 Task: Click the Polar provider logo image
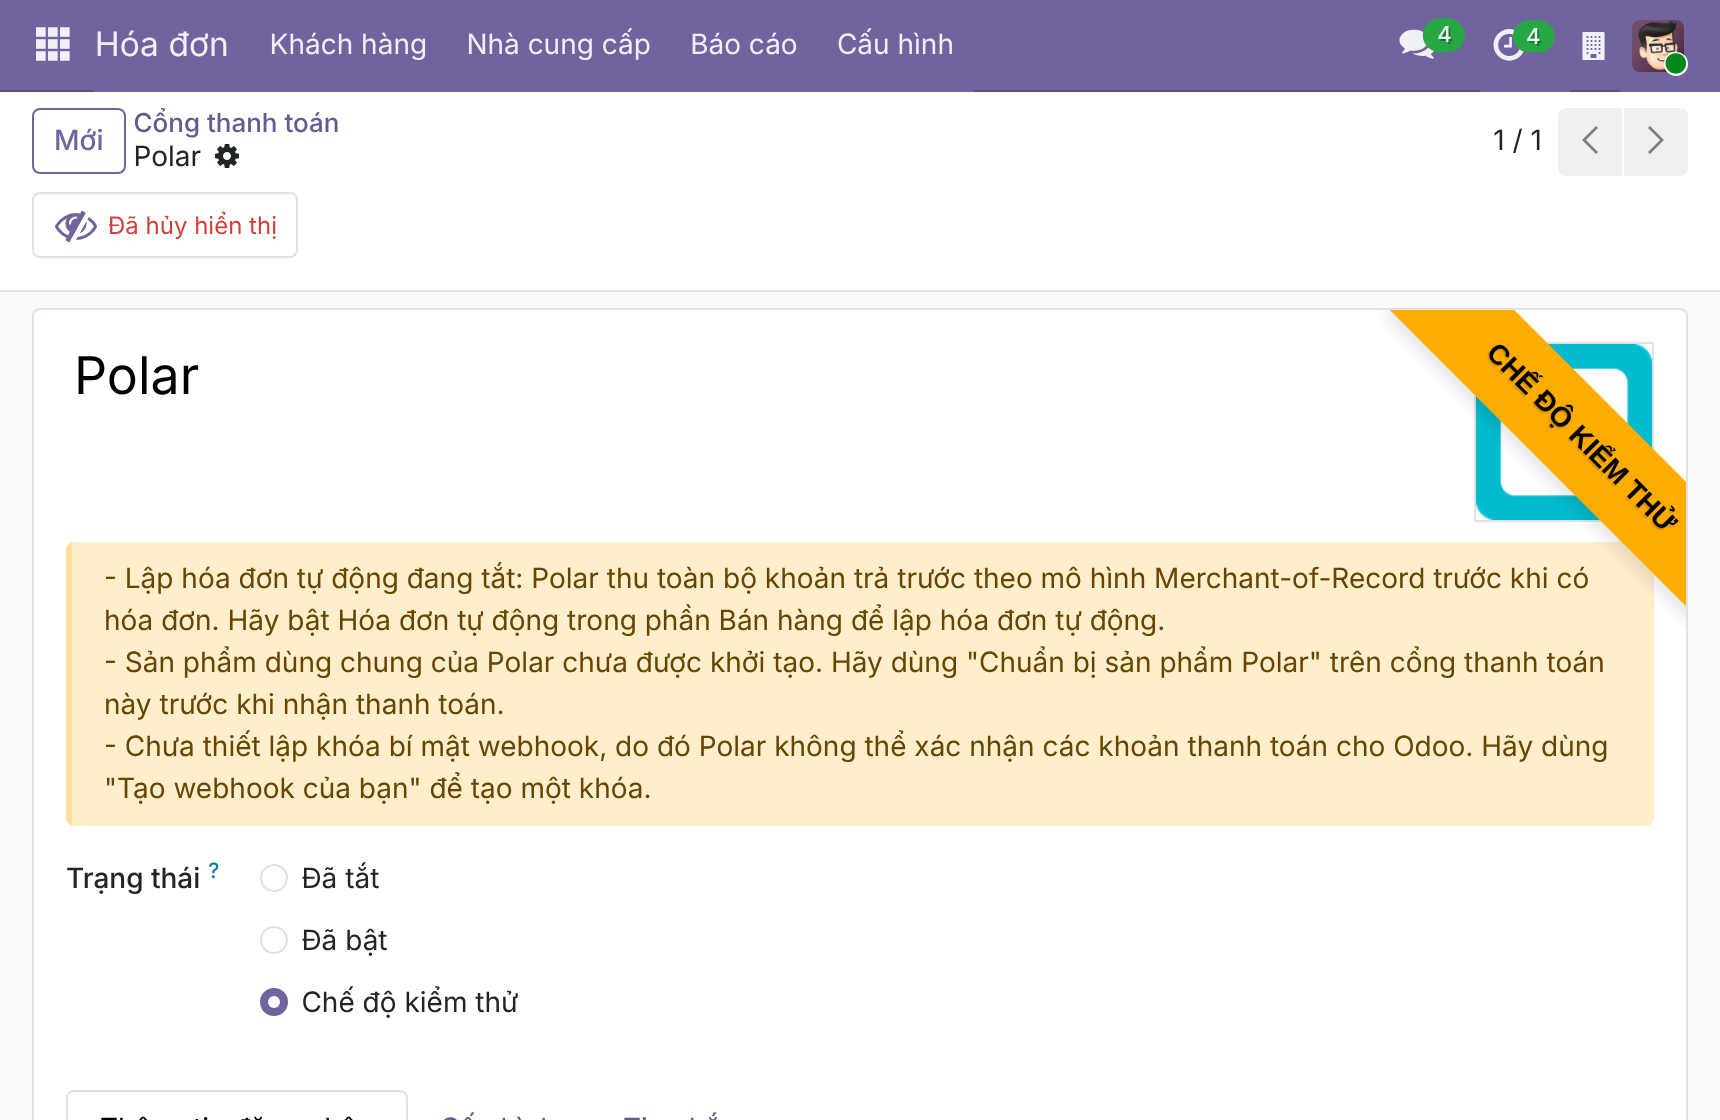click(x=1564, y=432)
